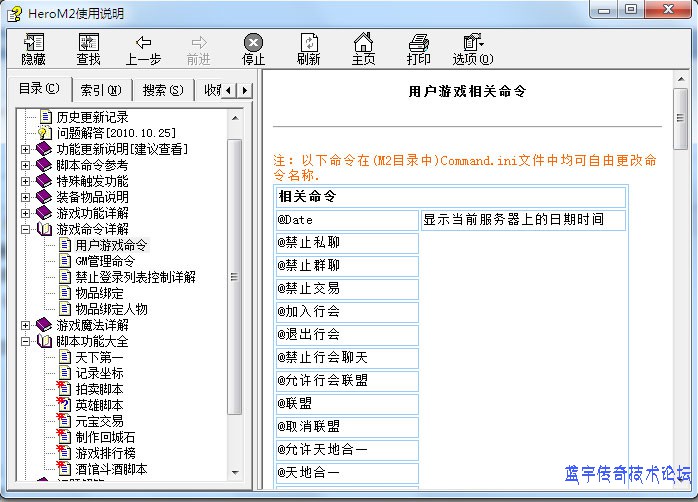Image resolution: width=698 pixels, height=502 pixels.
Task: Click the 隐藏 (Hide) toolbar icon
Action: [x=33, y=48]
